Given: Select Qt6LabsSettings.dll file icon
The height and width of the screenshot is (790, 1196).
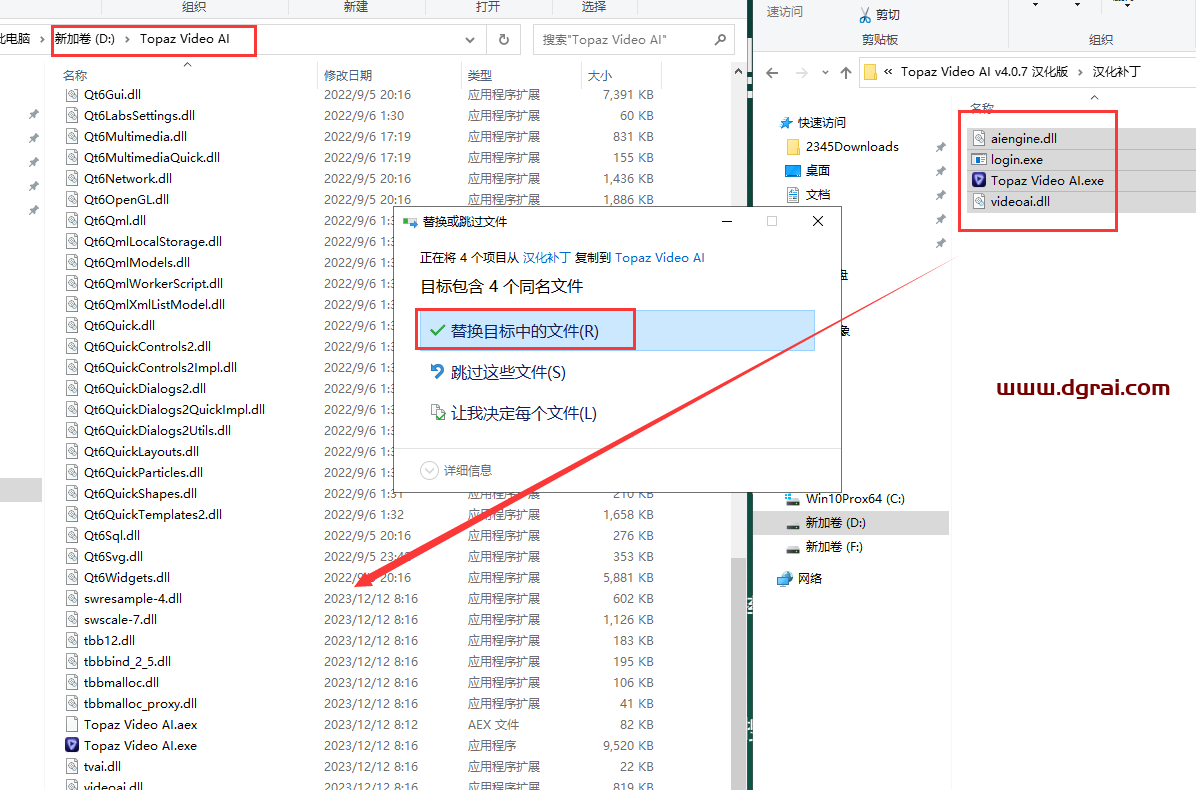Looking at the screenshot, I should (x=72, y=115).
